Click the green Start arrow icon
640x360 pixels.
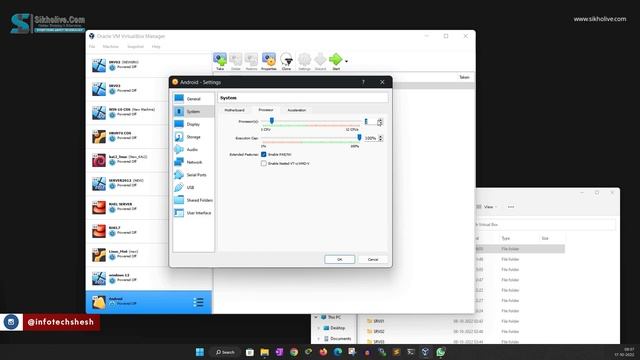[x=336, y=60]
